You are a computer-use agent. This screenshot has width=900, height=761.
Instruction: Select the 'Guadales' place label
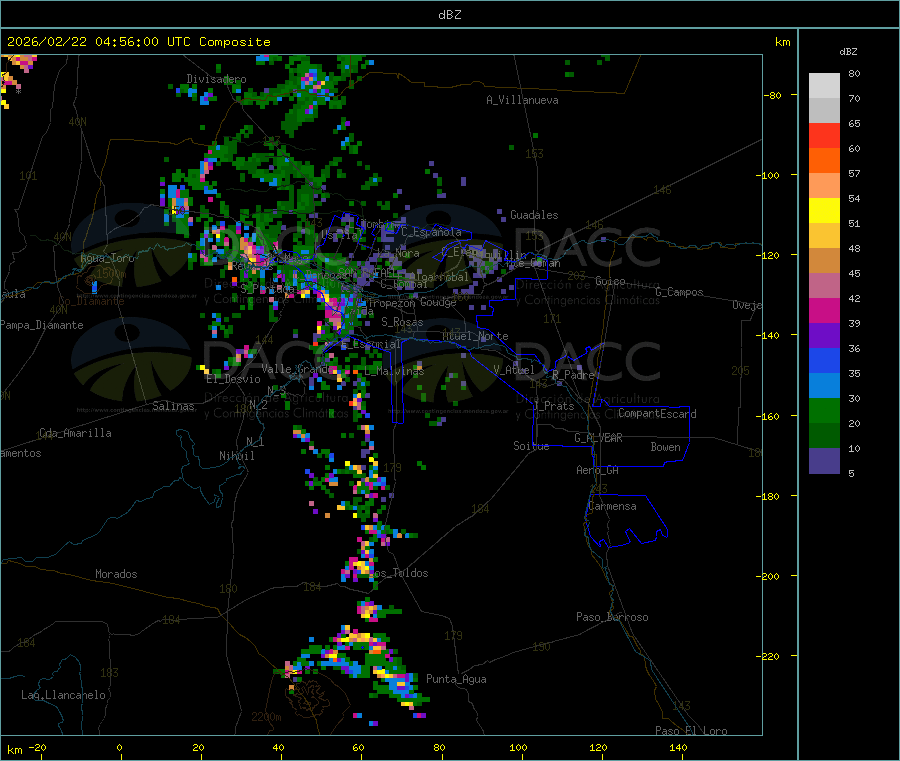pos(534,215)
